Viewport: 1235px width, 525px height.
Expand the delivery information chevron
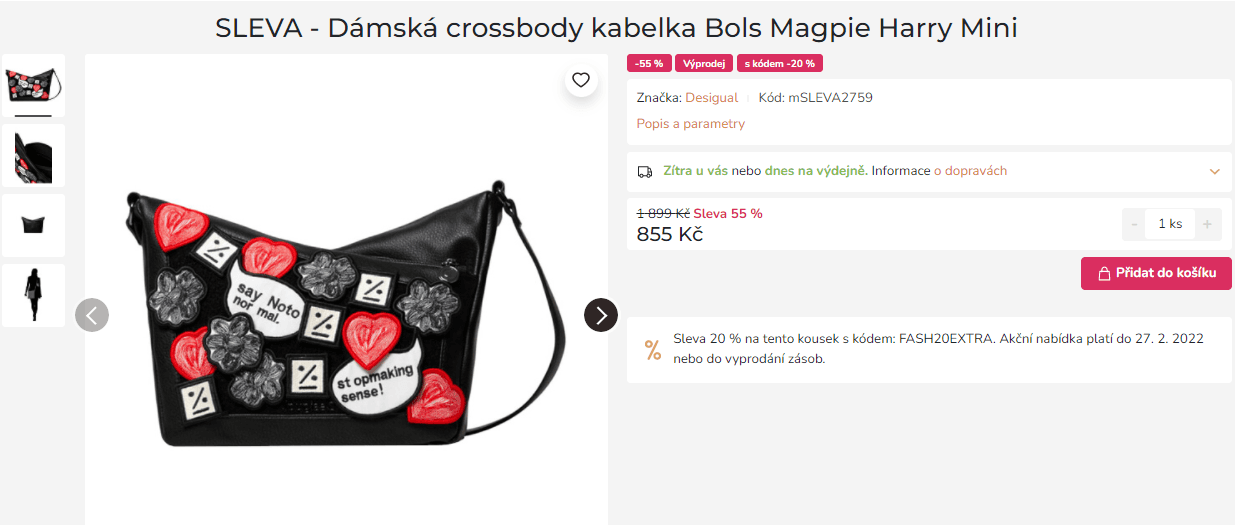1215,171
